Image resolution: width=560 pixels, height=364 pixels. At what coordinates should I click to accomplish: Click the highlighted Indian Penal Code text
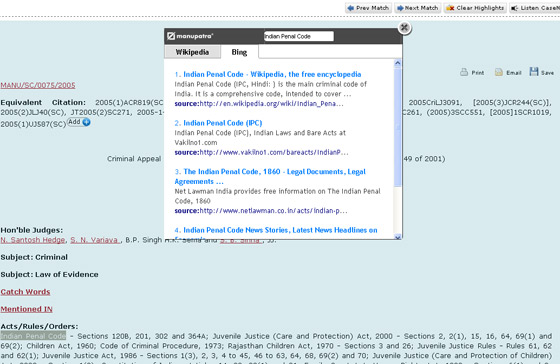coord(33,336)
